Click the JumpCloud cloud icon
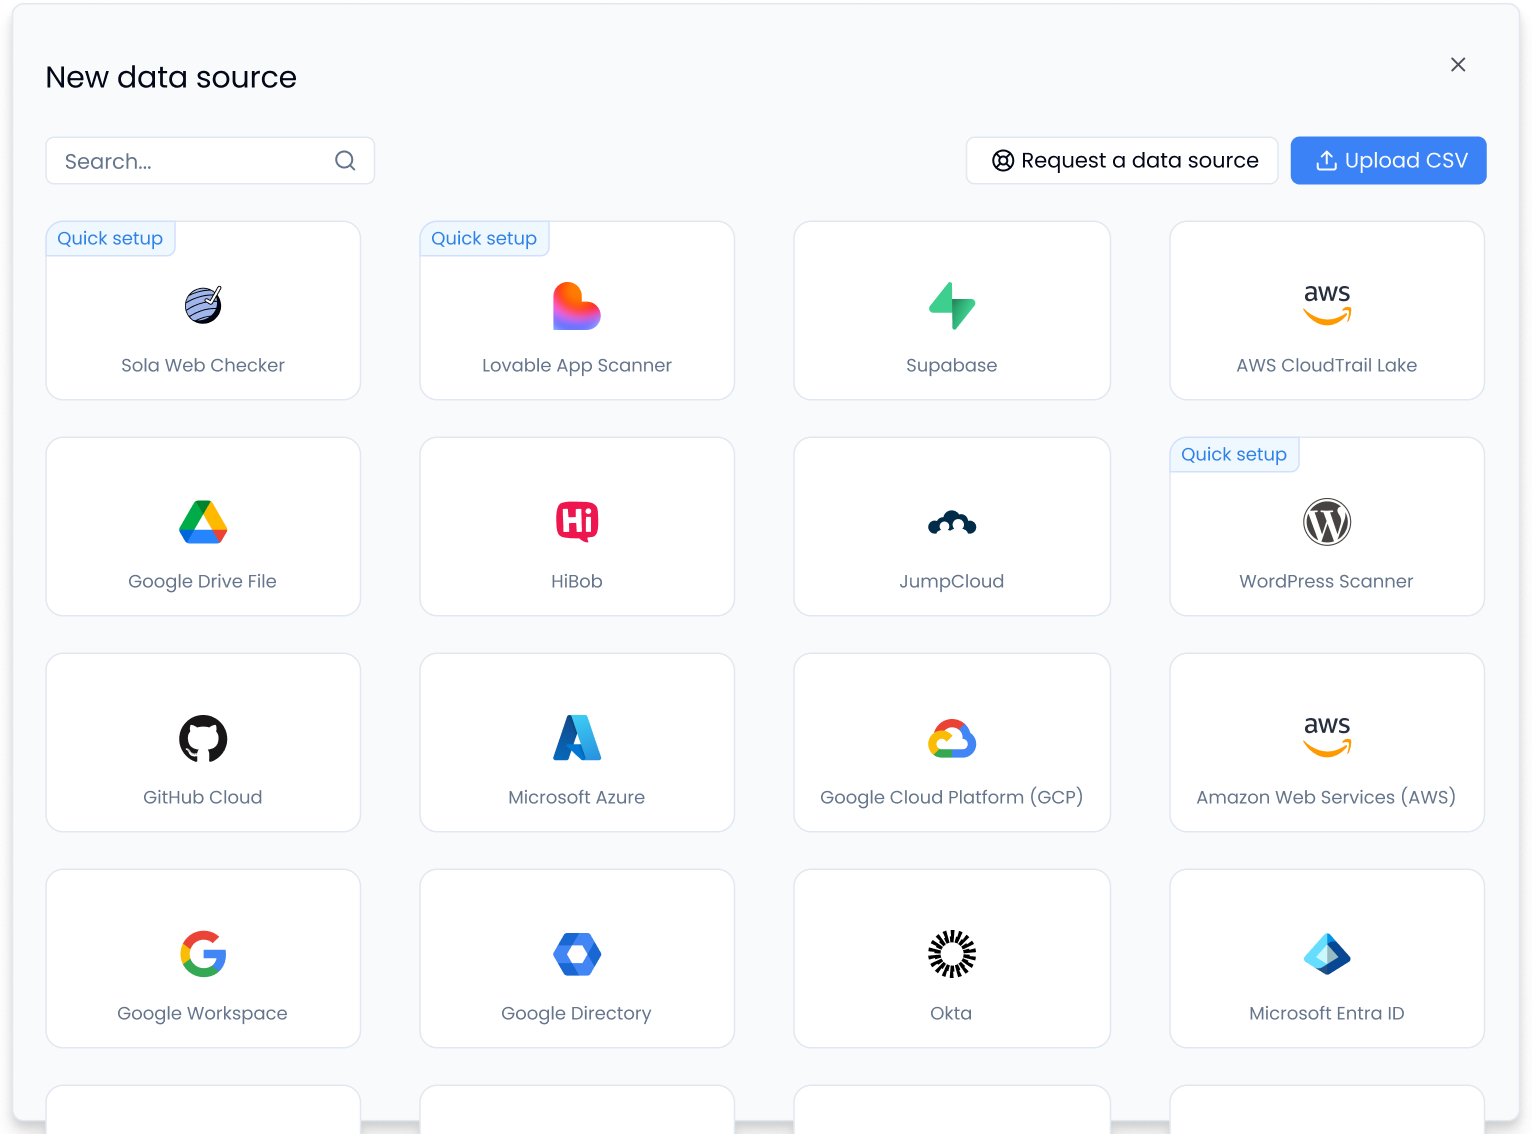The width and height of the screenshot is (1532, 1134). click(951, 522)
